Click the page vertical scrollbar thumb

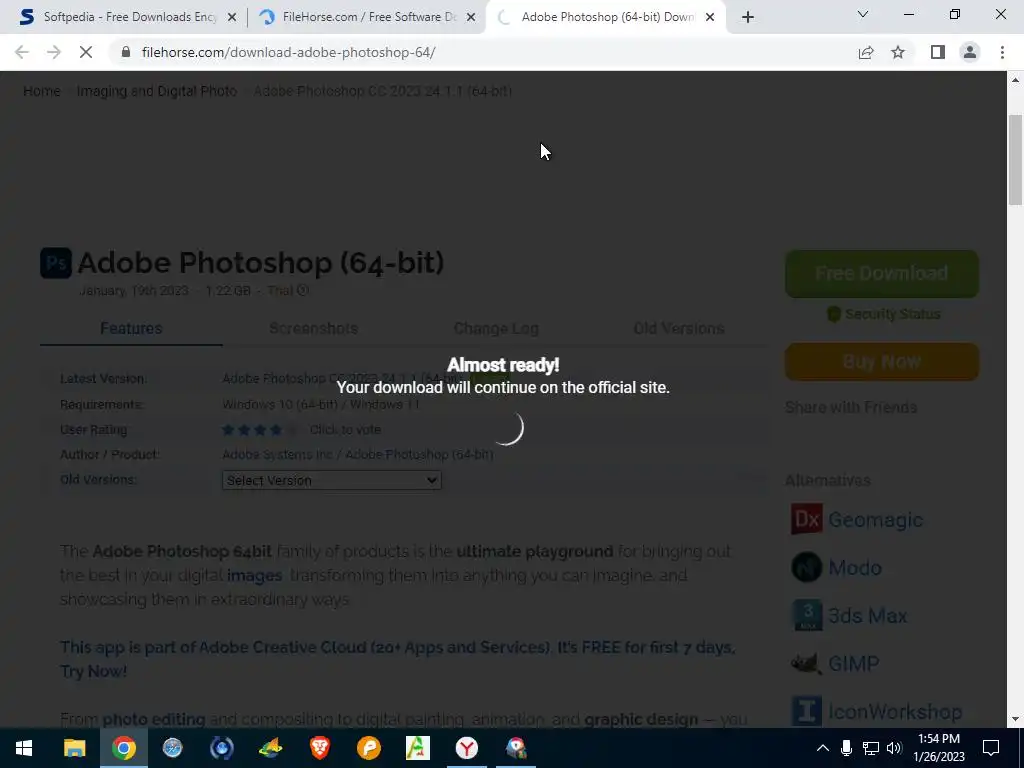click(1015, 160)
